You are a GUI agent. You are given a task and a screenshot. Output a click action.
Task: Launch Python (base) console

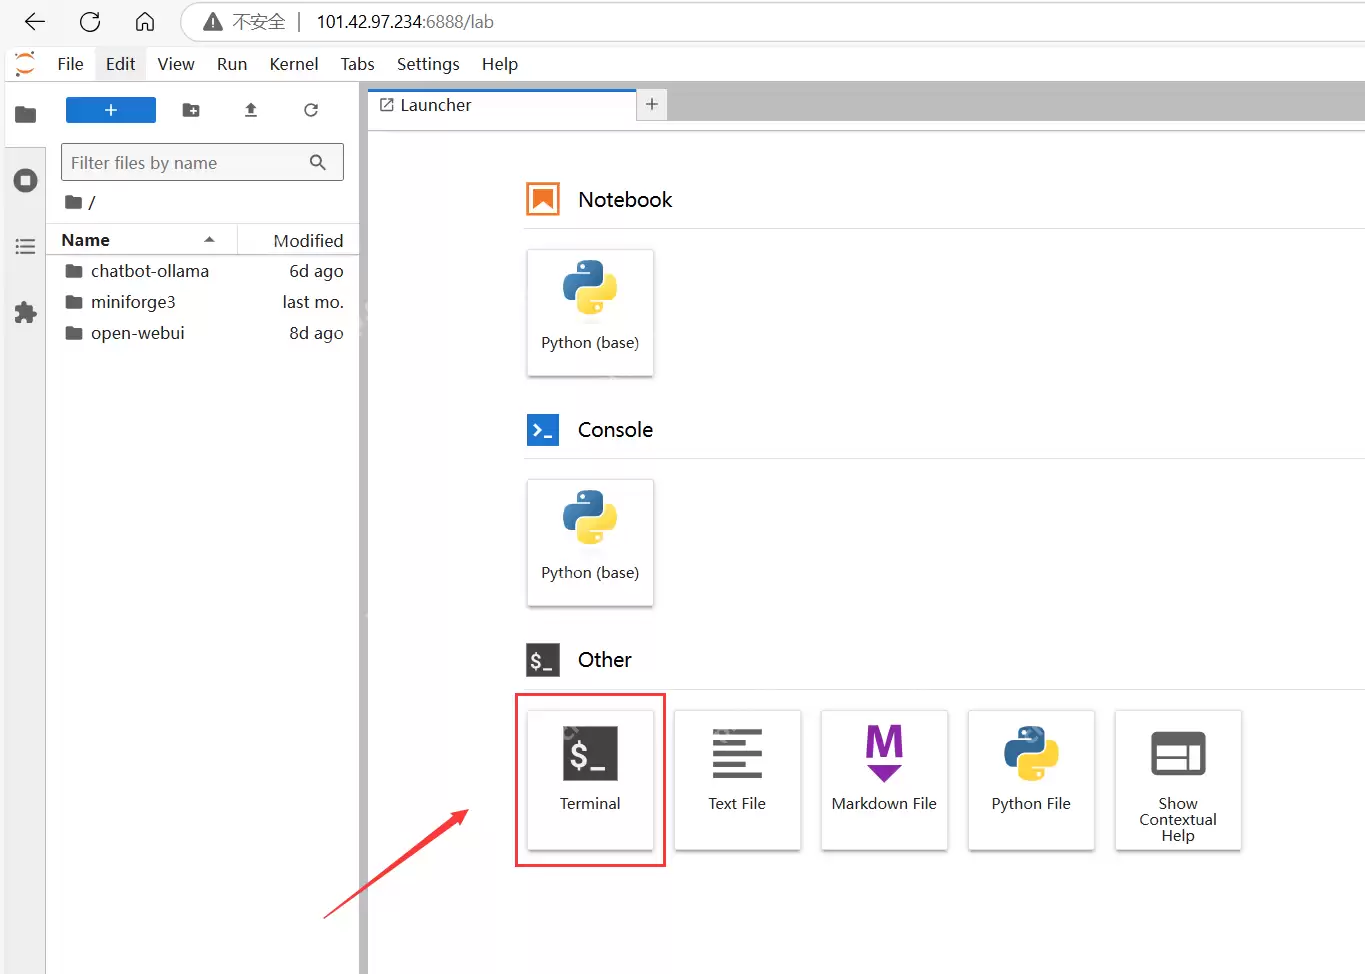(590, 542)
